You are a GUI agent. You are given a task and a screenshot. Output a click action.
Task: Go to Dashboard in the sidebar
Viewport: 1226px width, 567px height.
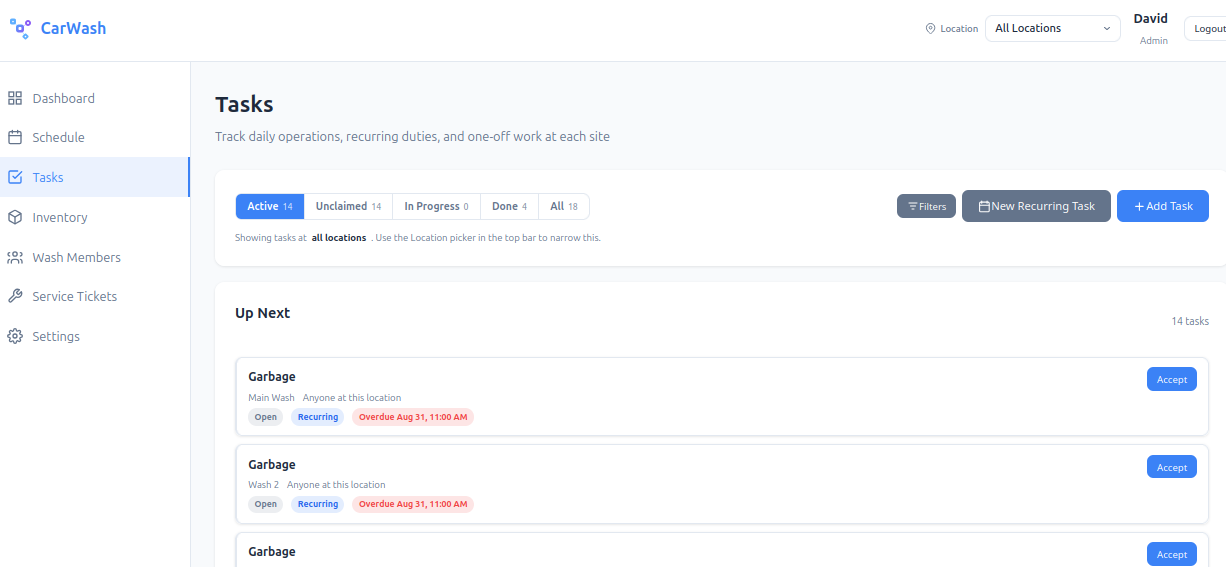click(x=95, y=98)
